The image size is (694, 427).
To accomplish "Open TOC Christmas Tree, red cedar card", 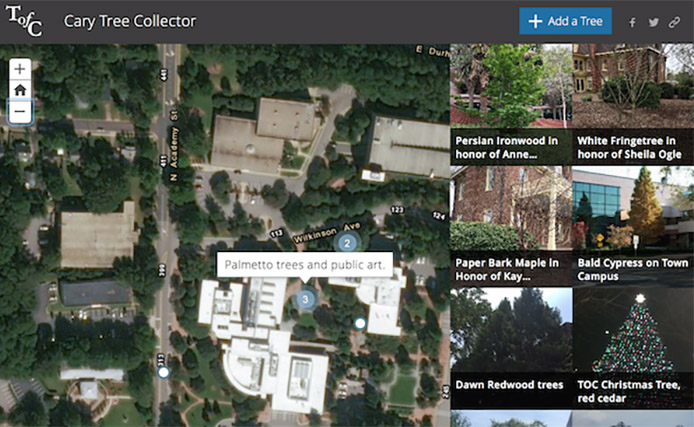I will [633, 348].
